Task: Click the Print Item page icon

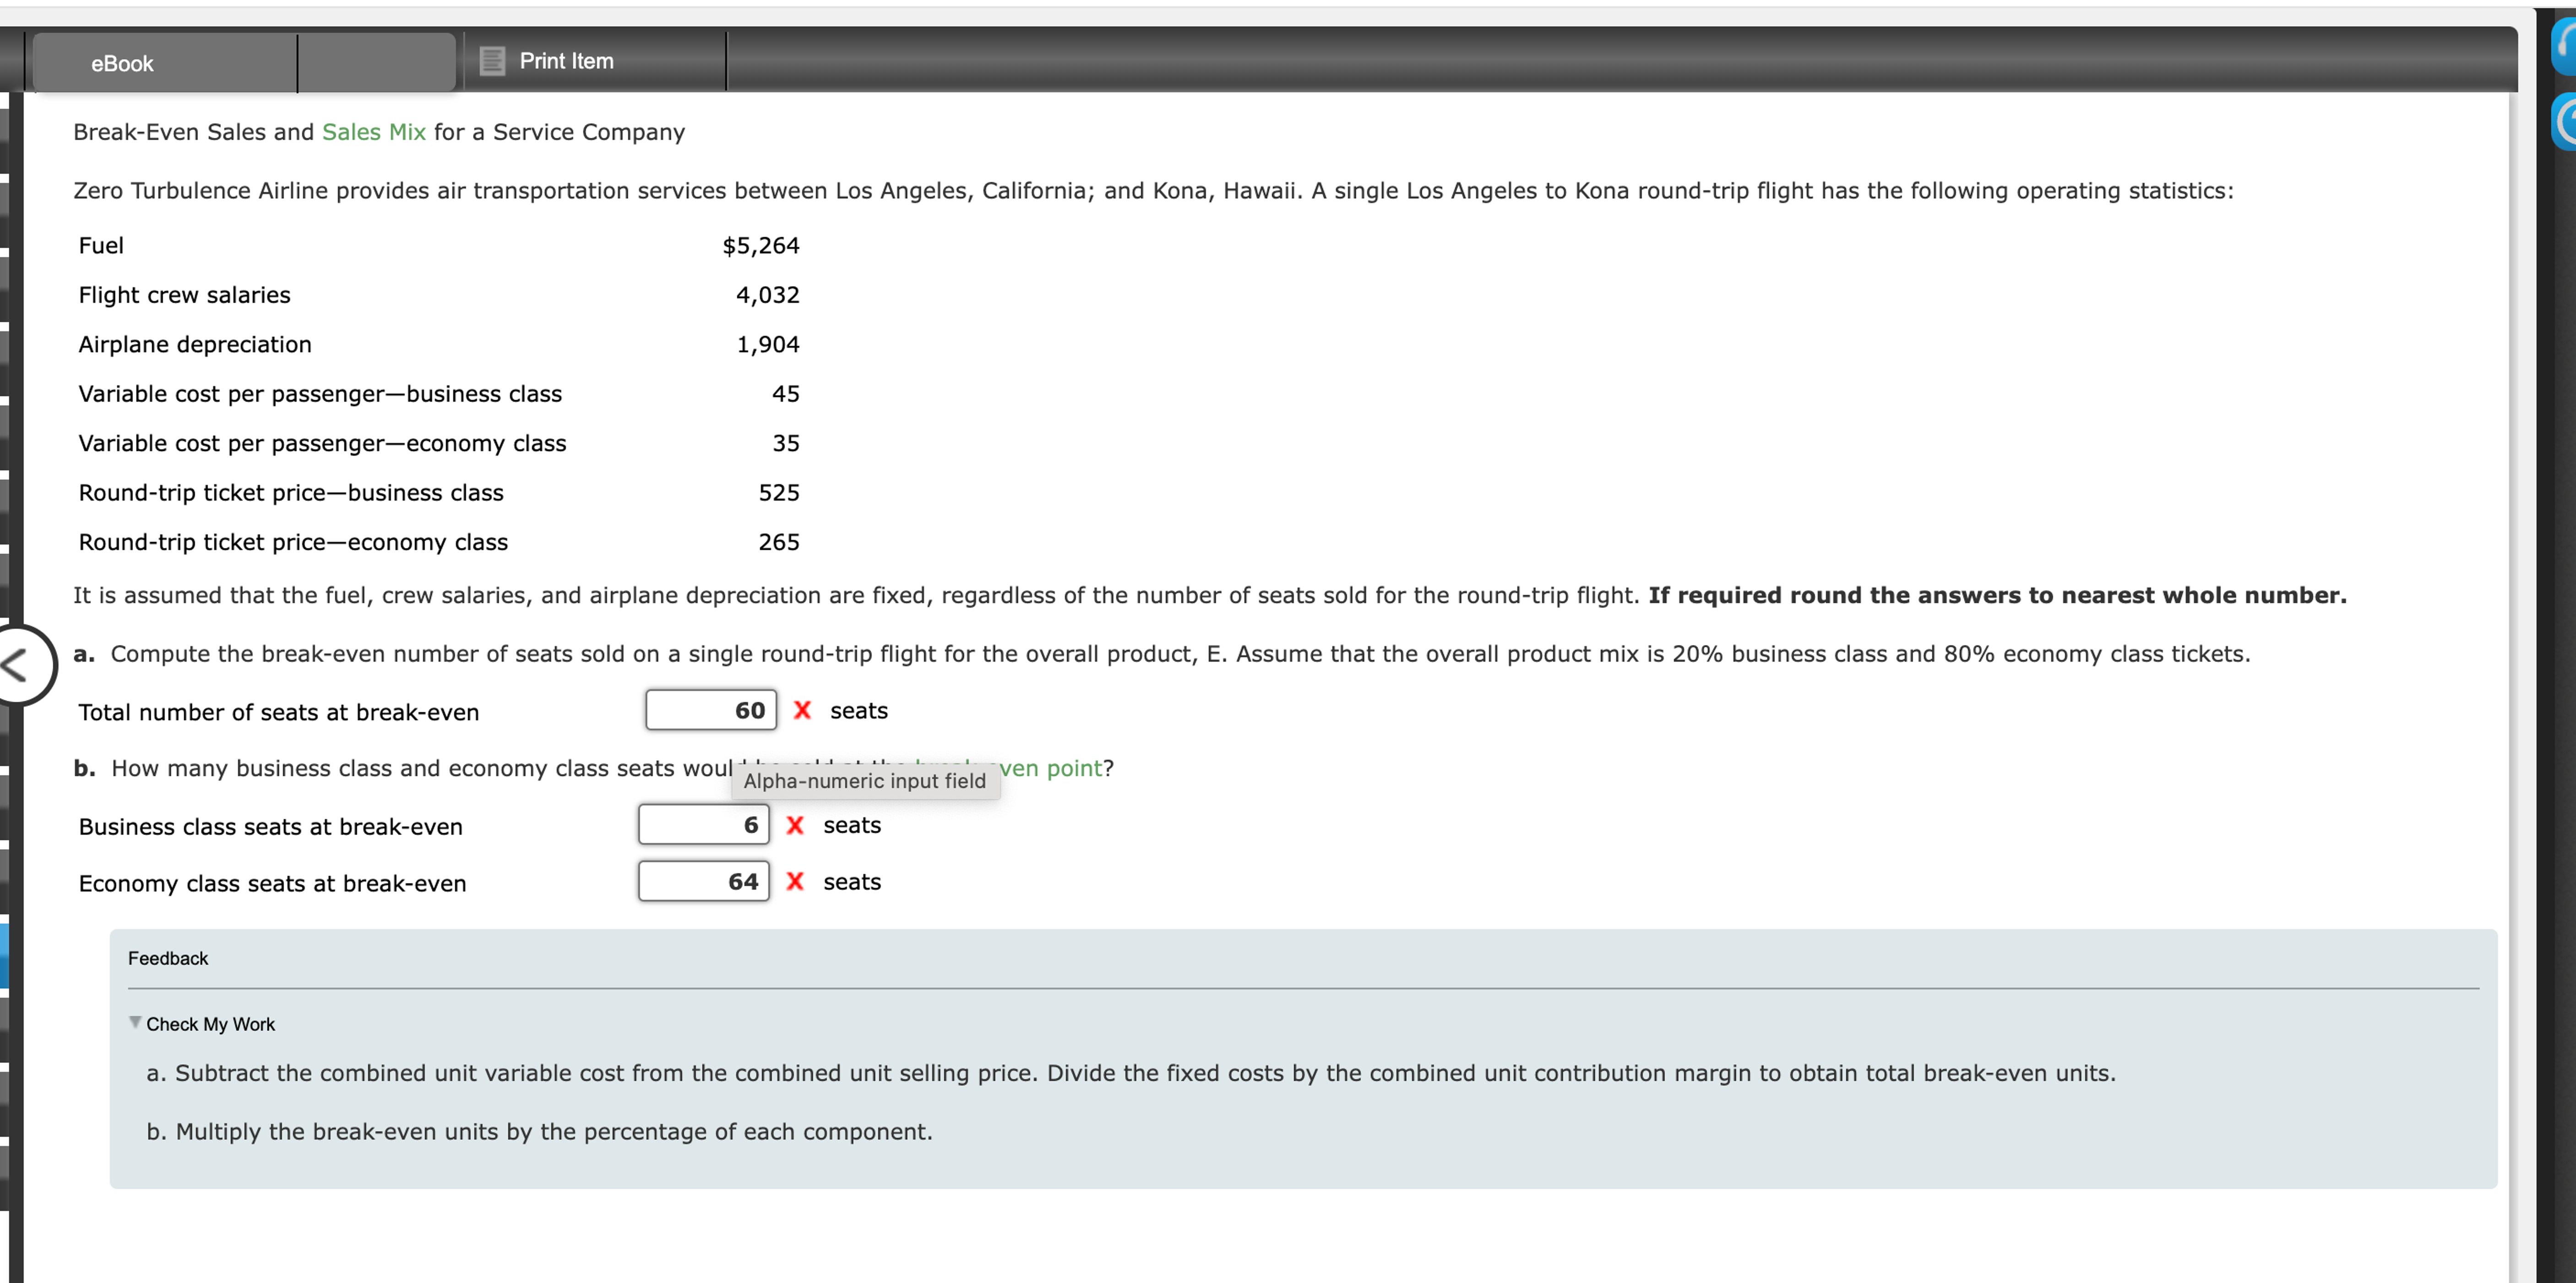Action: [x=492, y=61]
